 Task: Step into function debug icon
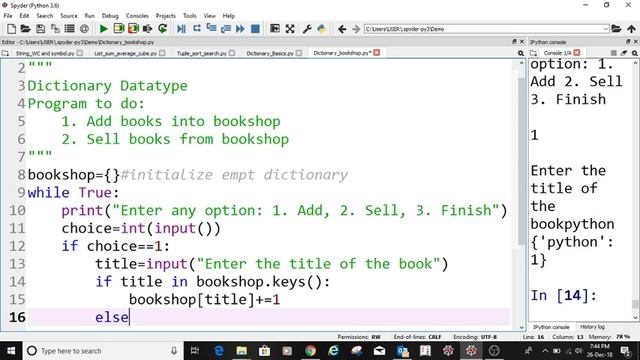(x=211, y=29)
